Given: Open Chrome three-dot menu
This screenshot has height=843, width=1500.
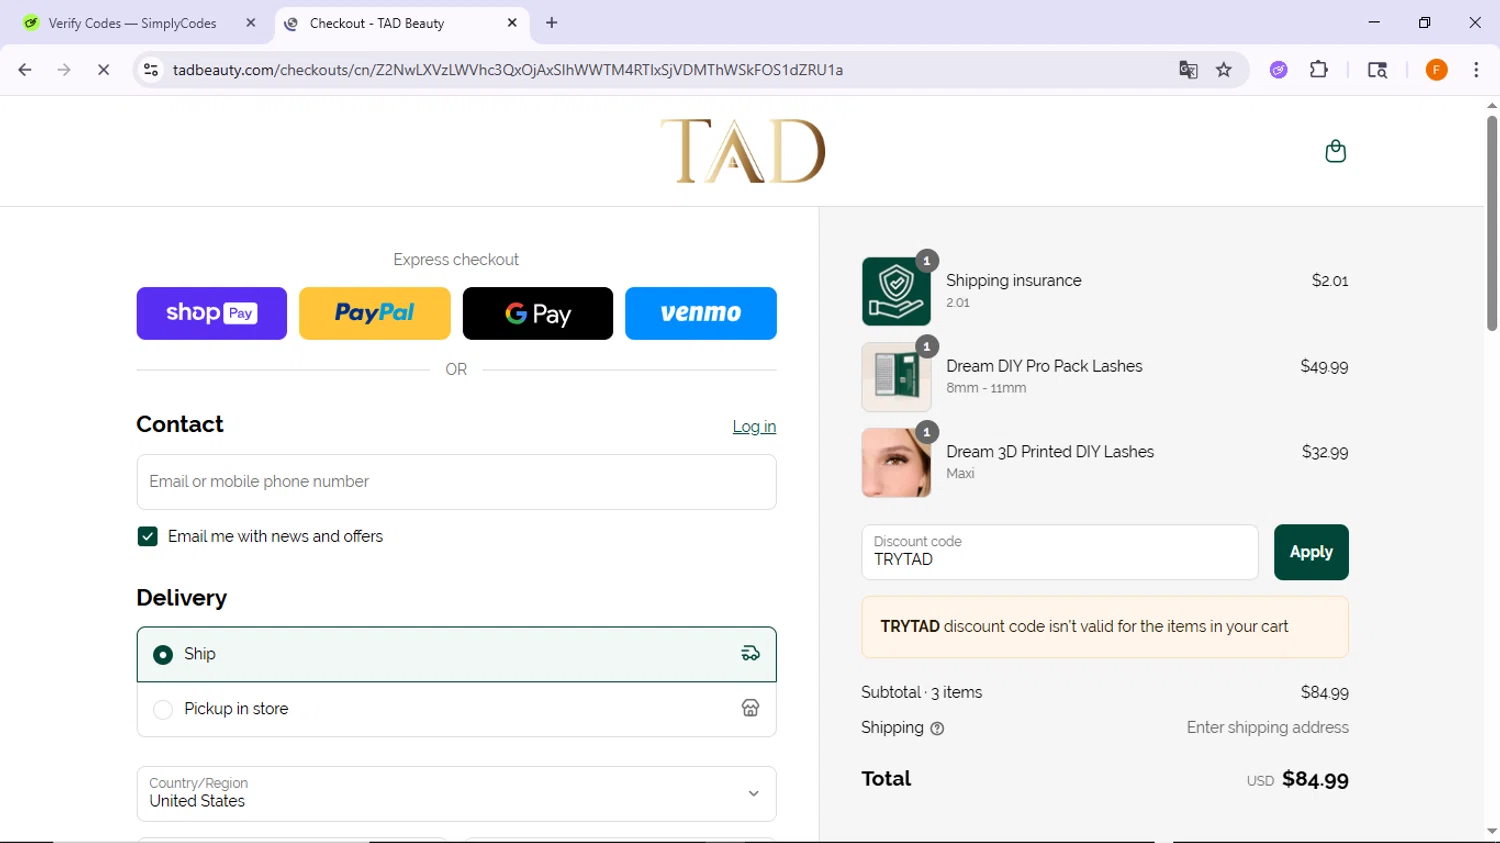Looking at the screenshot, I should coord(1476,70).
